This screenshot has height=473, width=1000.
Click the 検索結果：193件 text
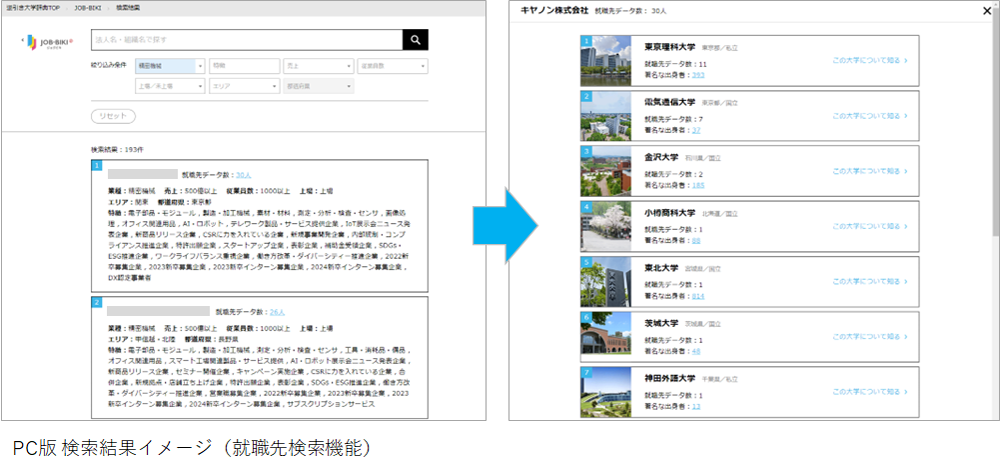(117, 149)
